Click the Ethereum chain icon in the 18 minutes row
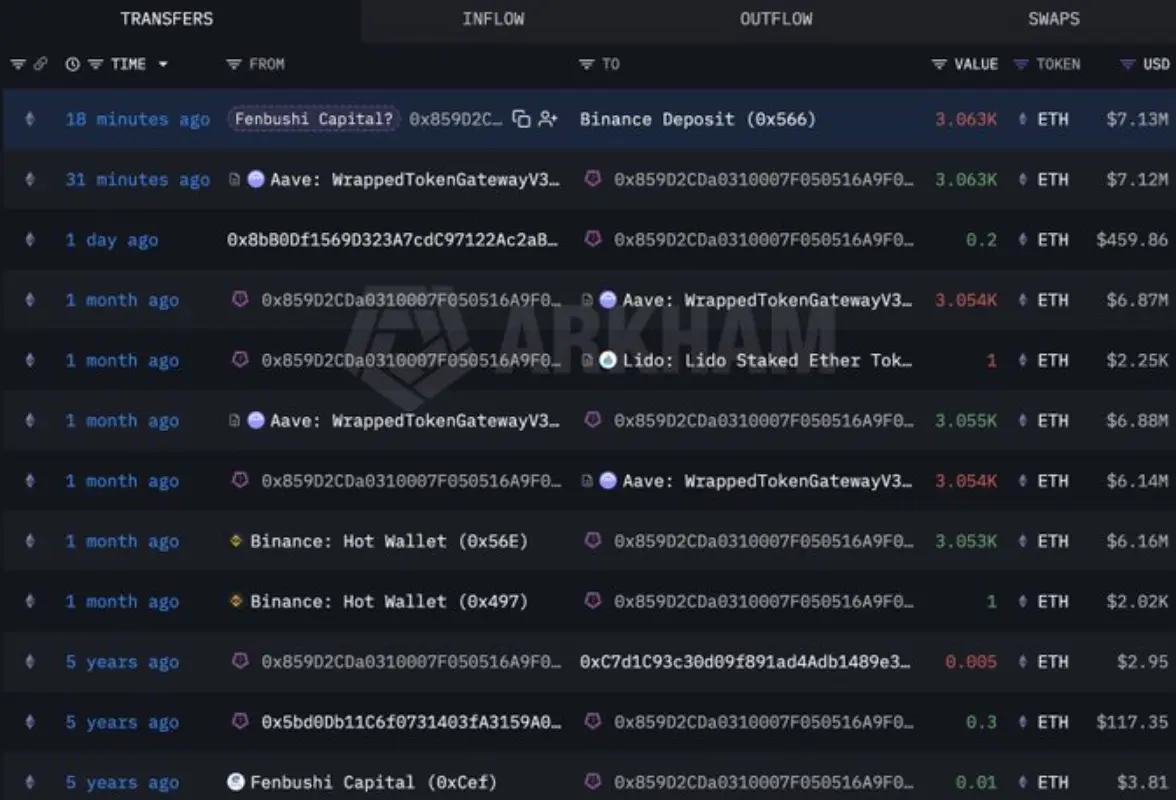 click(30, 119)
